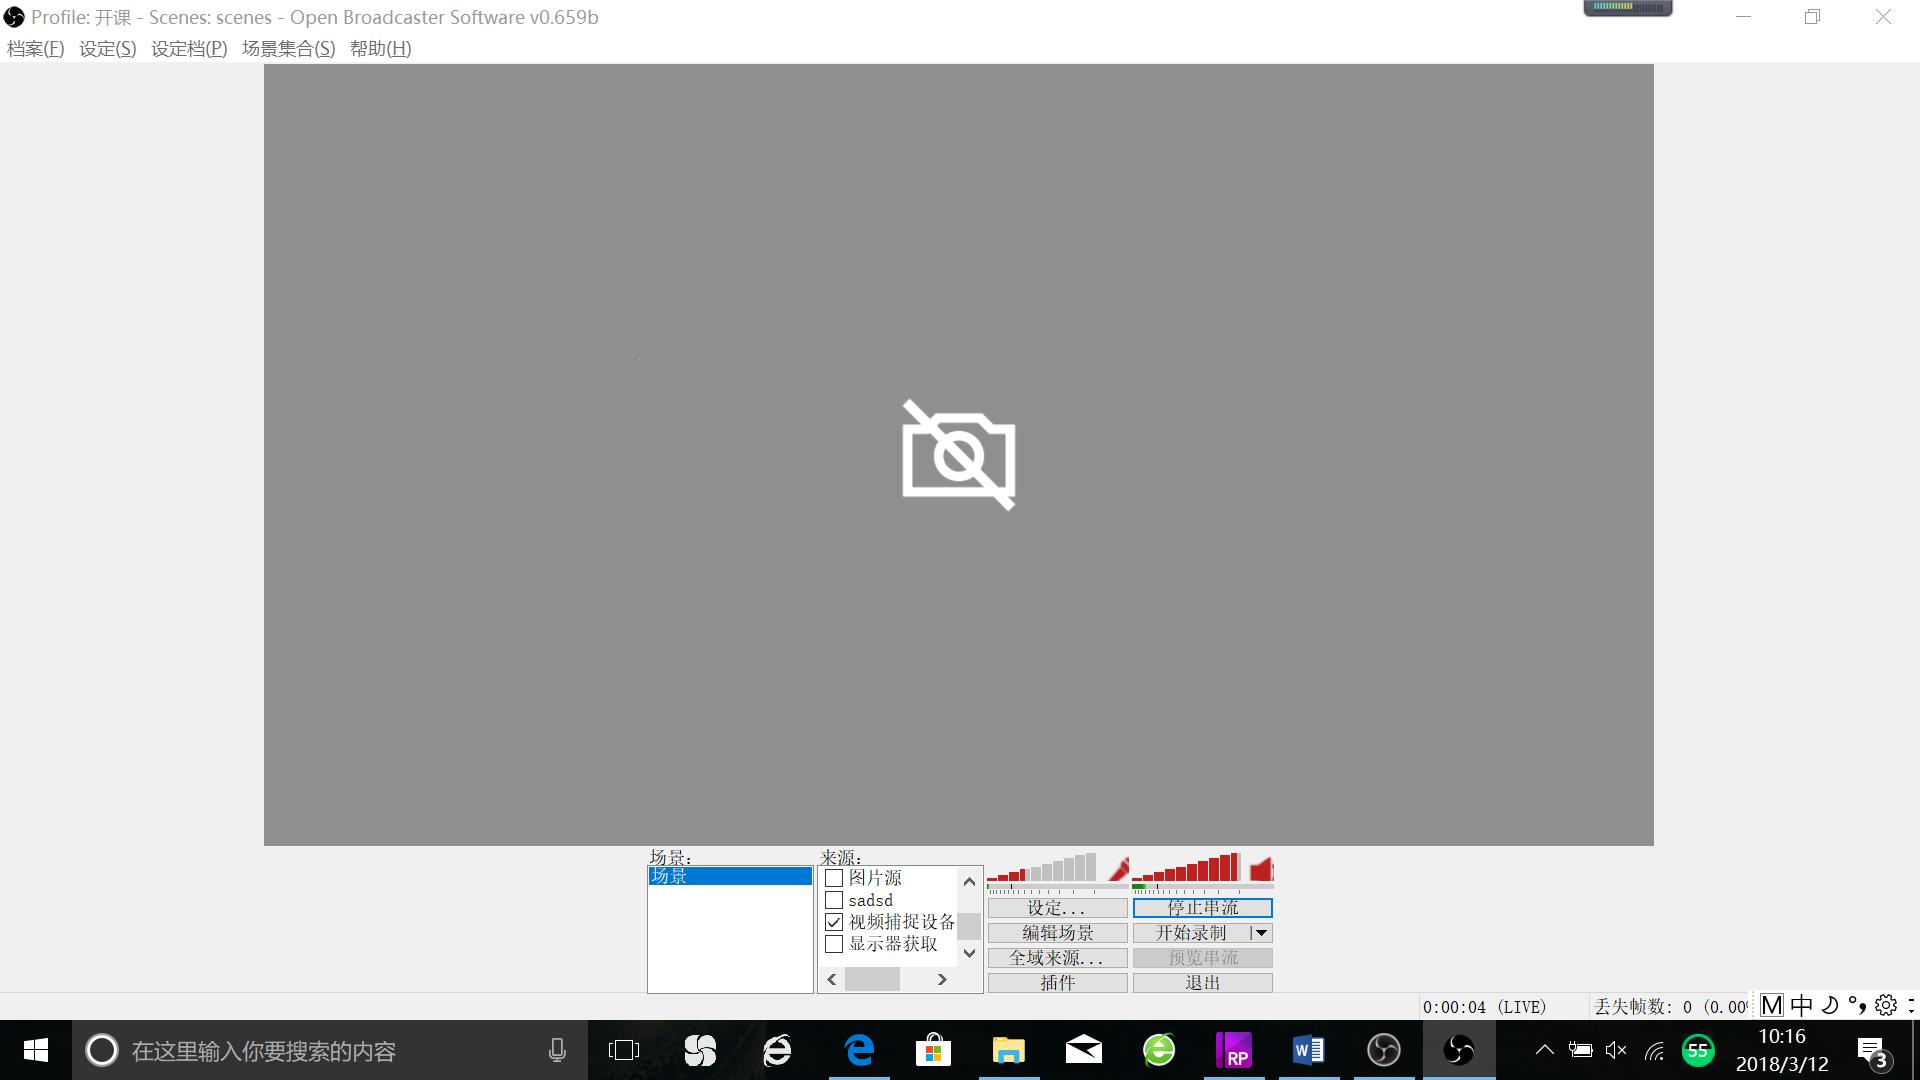Open Axure RP from the taskbar
This screenshot has height=1080, width=1920.
pyautogui.click(x=1234, y=1050)
